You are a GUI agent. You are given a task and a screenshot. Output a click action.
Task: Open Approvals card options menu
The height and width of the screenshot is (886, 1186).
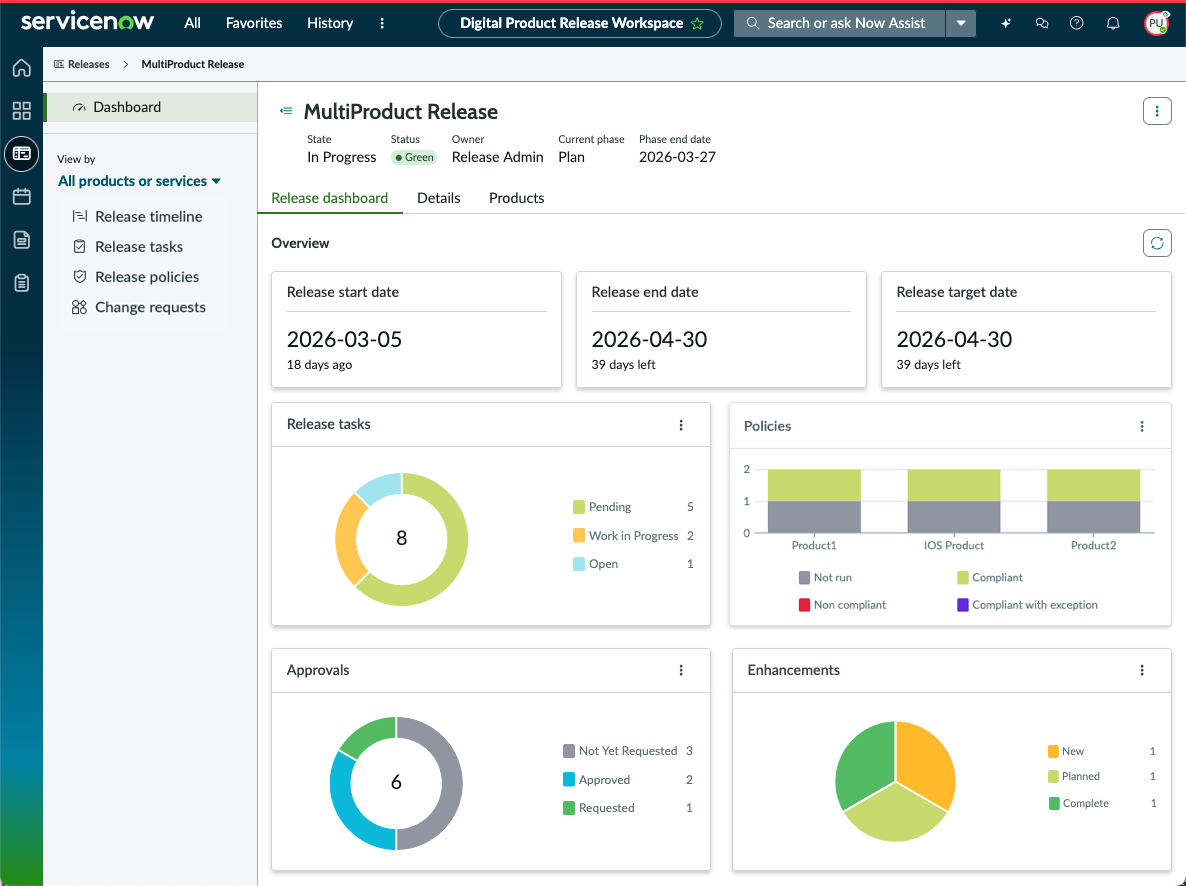pos(681,670)
